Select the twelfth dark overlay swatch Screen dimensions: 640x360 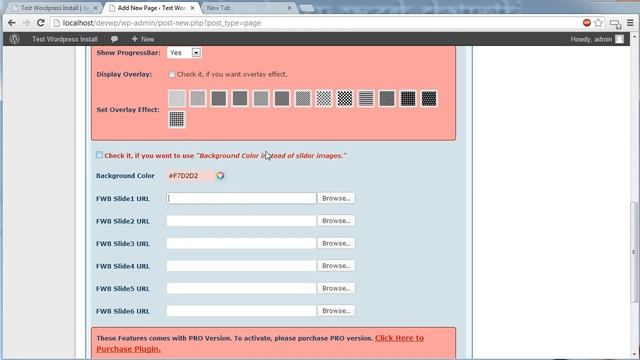408,98
